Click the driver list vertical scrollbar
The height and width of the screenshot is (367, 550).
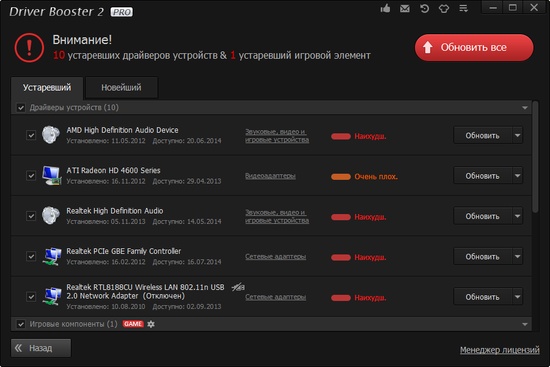535,157
